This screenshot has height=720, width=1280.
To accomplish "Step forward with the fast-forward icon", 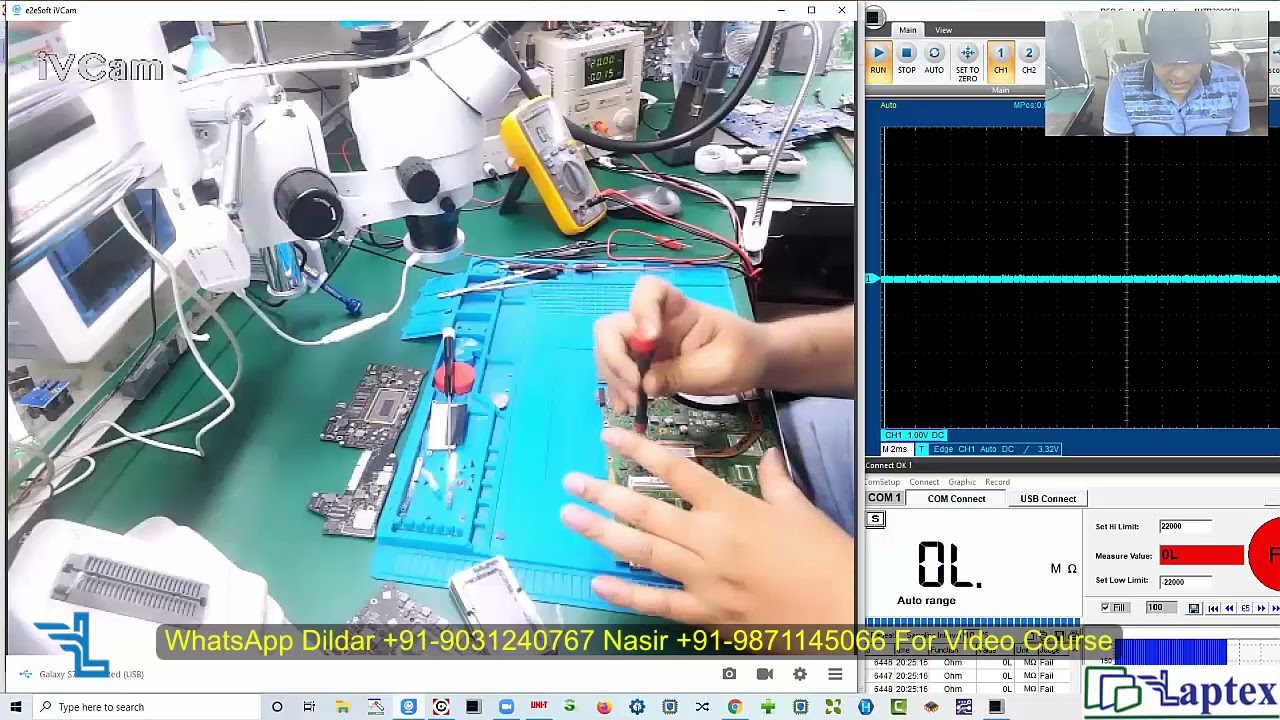I will point(1261,608).
